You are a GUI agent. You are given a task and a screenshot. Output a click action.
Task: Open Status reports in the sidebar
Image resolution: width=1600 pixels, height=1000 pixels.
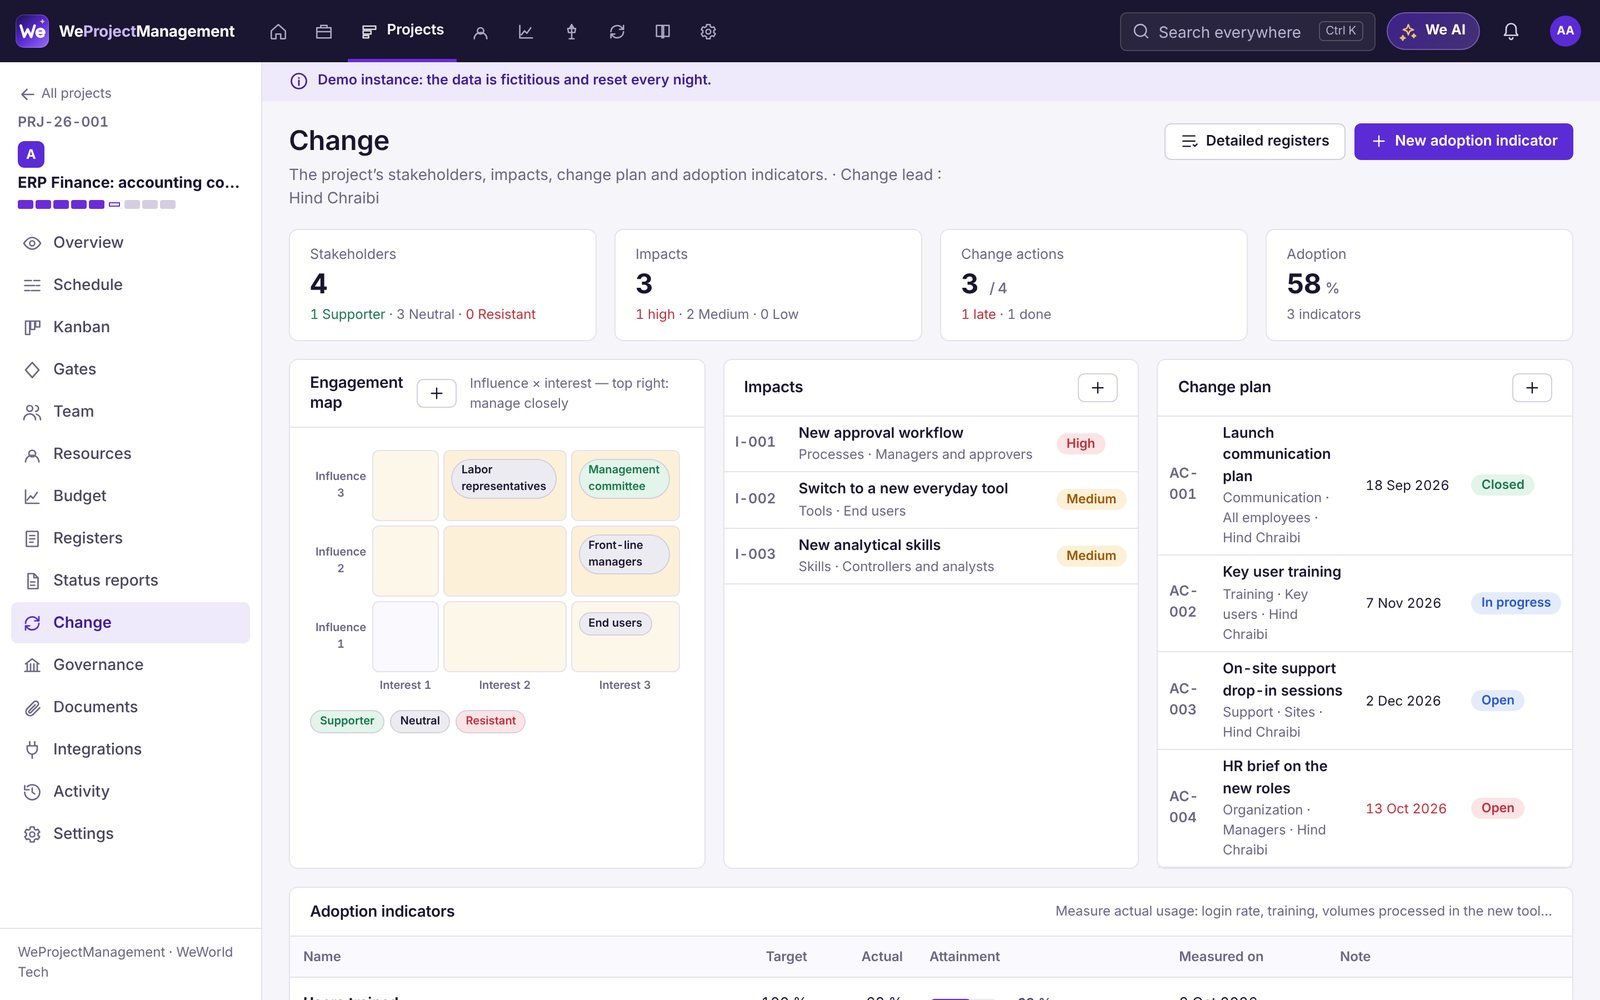(130, 580)
